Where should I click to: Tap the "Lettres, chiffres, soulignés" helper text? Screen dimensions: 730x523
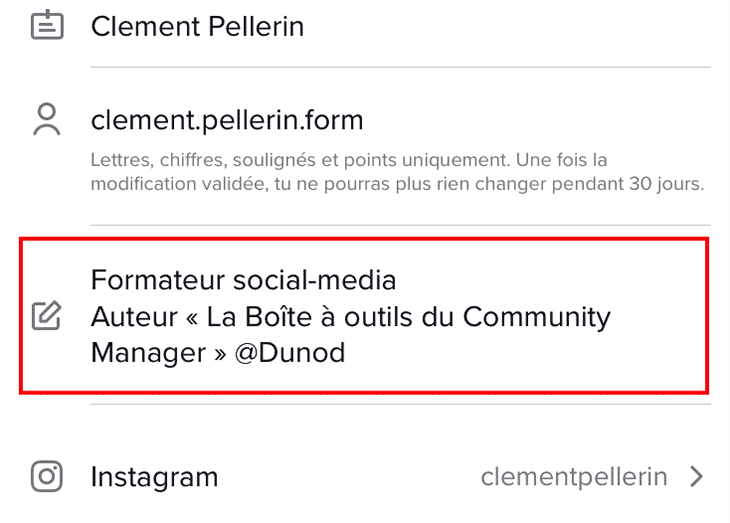tap(238, 161)
